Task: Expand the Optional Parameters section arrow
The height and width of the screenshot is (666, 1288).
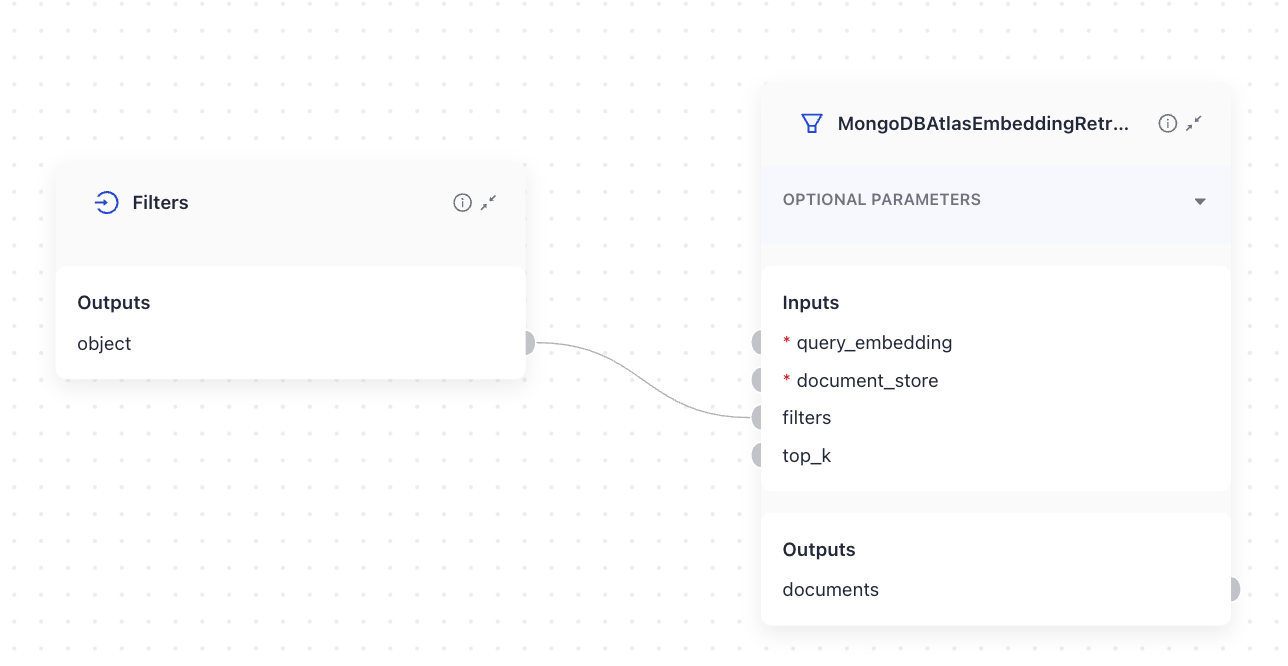Action: (1200, 201)
